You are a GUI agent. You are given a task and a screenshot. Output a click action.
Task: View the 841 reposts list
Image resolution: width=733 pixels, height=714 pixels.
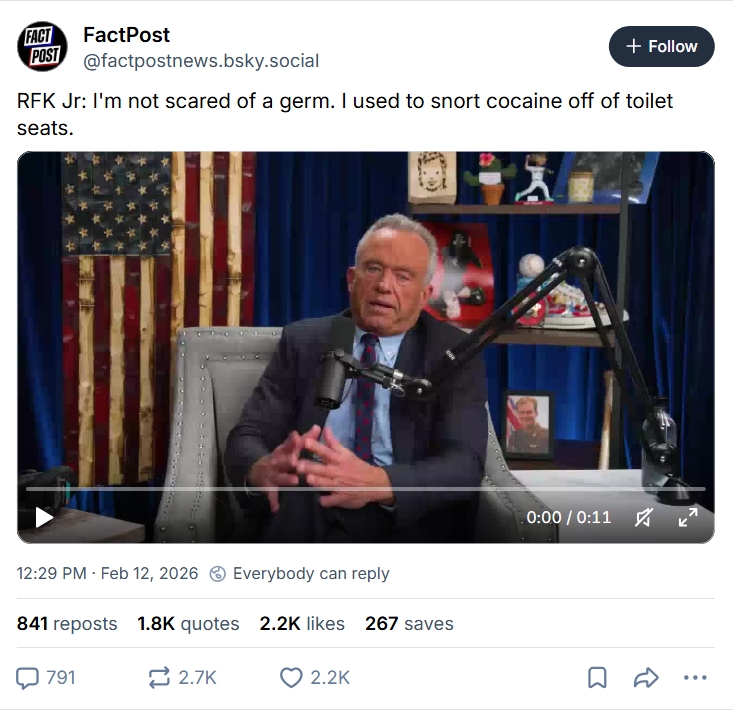[x=67, y=623]
